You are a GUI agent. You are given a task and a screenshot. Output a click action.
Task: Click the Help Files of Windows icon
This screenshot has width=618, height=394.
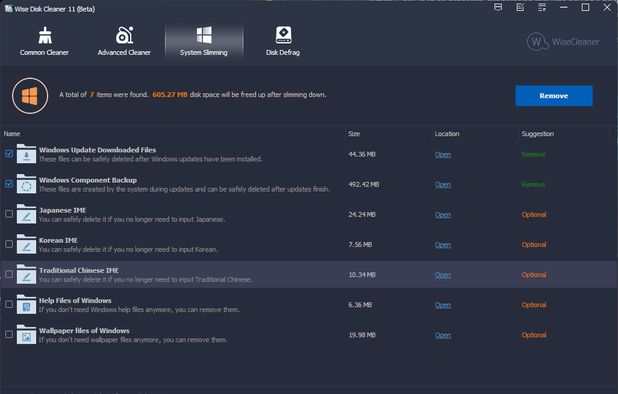[26, 304]
